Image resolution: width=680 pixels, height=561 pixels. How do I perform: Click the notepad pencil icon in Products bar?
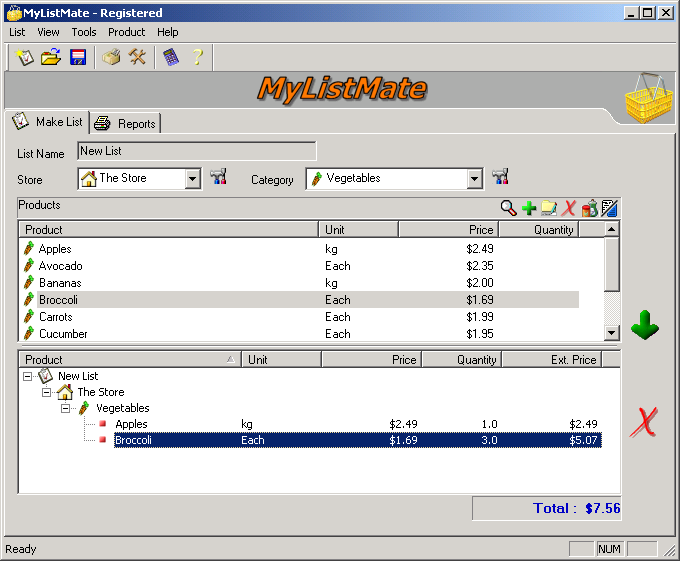pyautogui.click(x=609, y=208)
